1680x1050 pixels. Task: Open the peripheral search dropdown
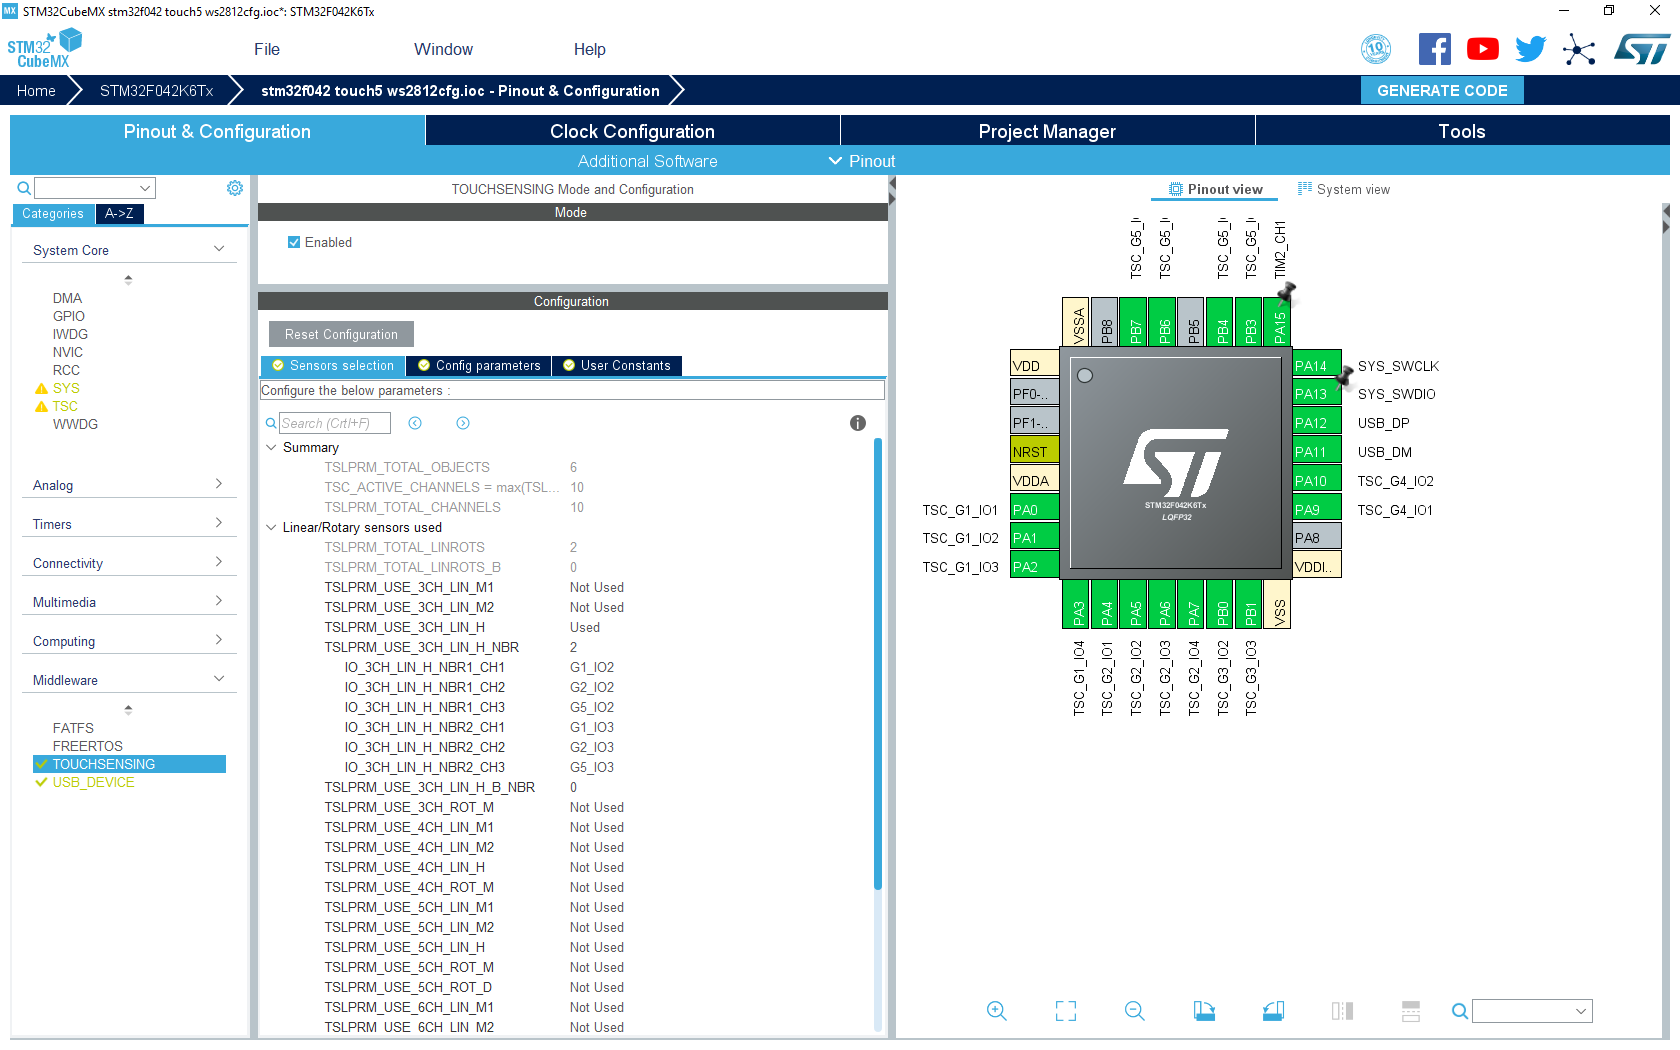point(146,188)
